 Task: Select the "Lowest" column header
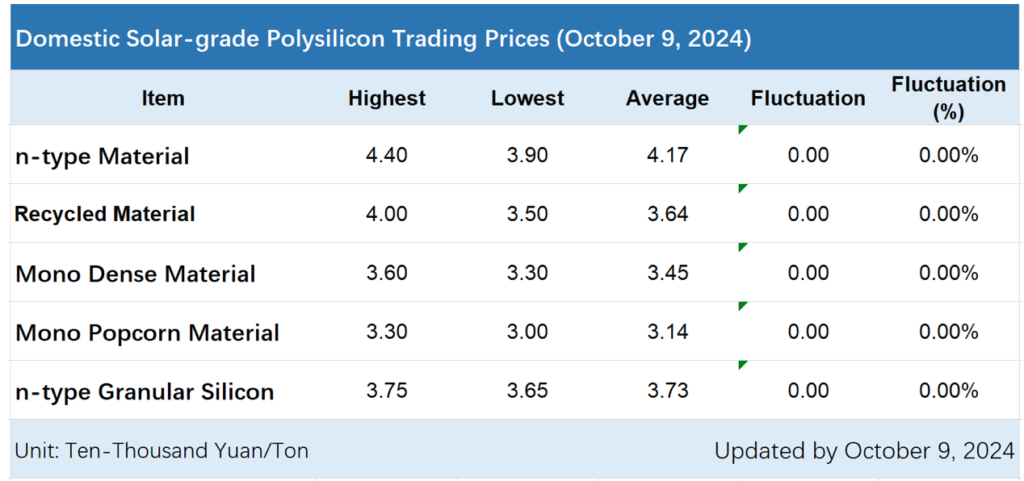pos(528,98)
